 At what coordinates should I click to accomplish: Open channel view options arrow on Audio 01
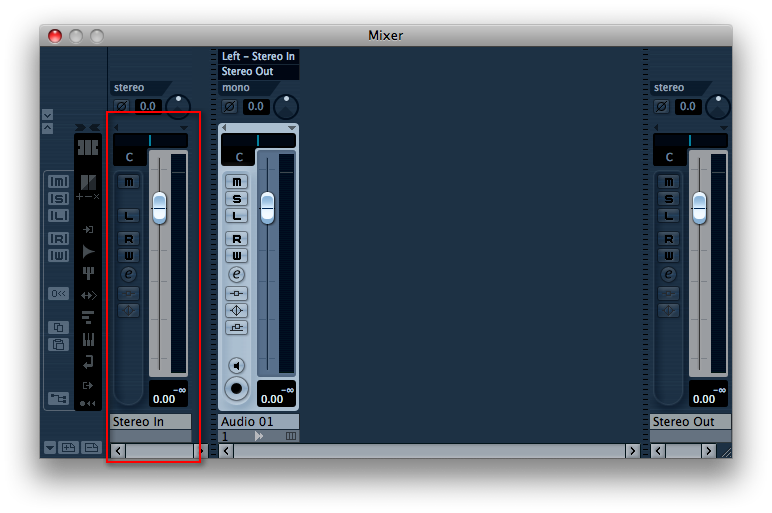pos(292,128)
